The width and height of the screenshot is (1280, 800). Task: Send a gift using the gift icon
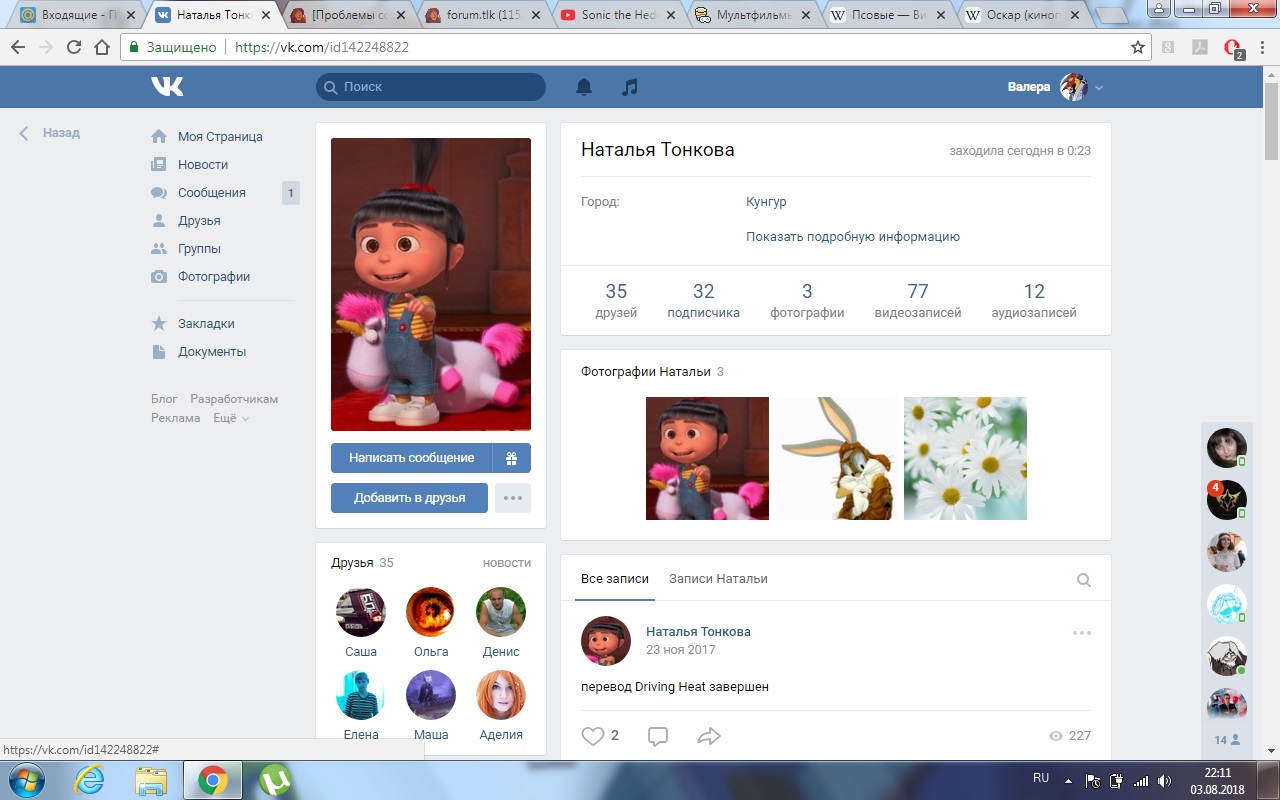point(511,458)
